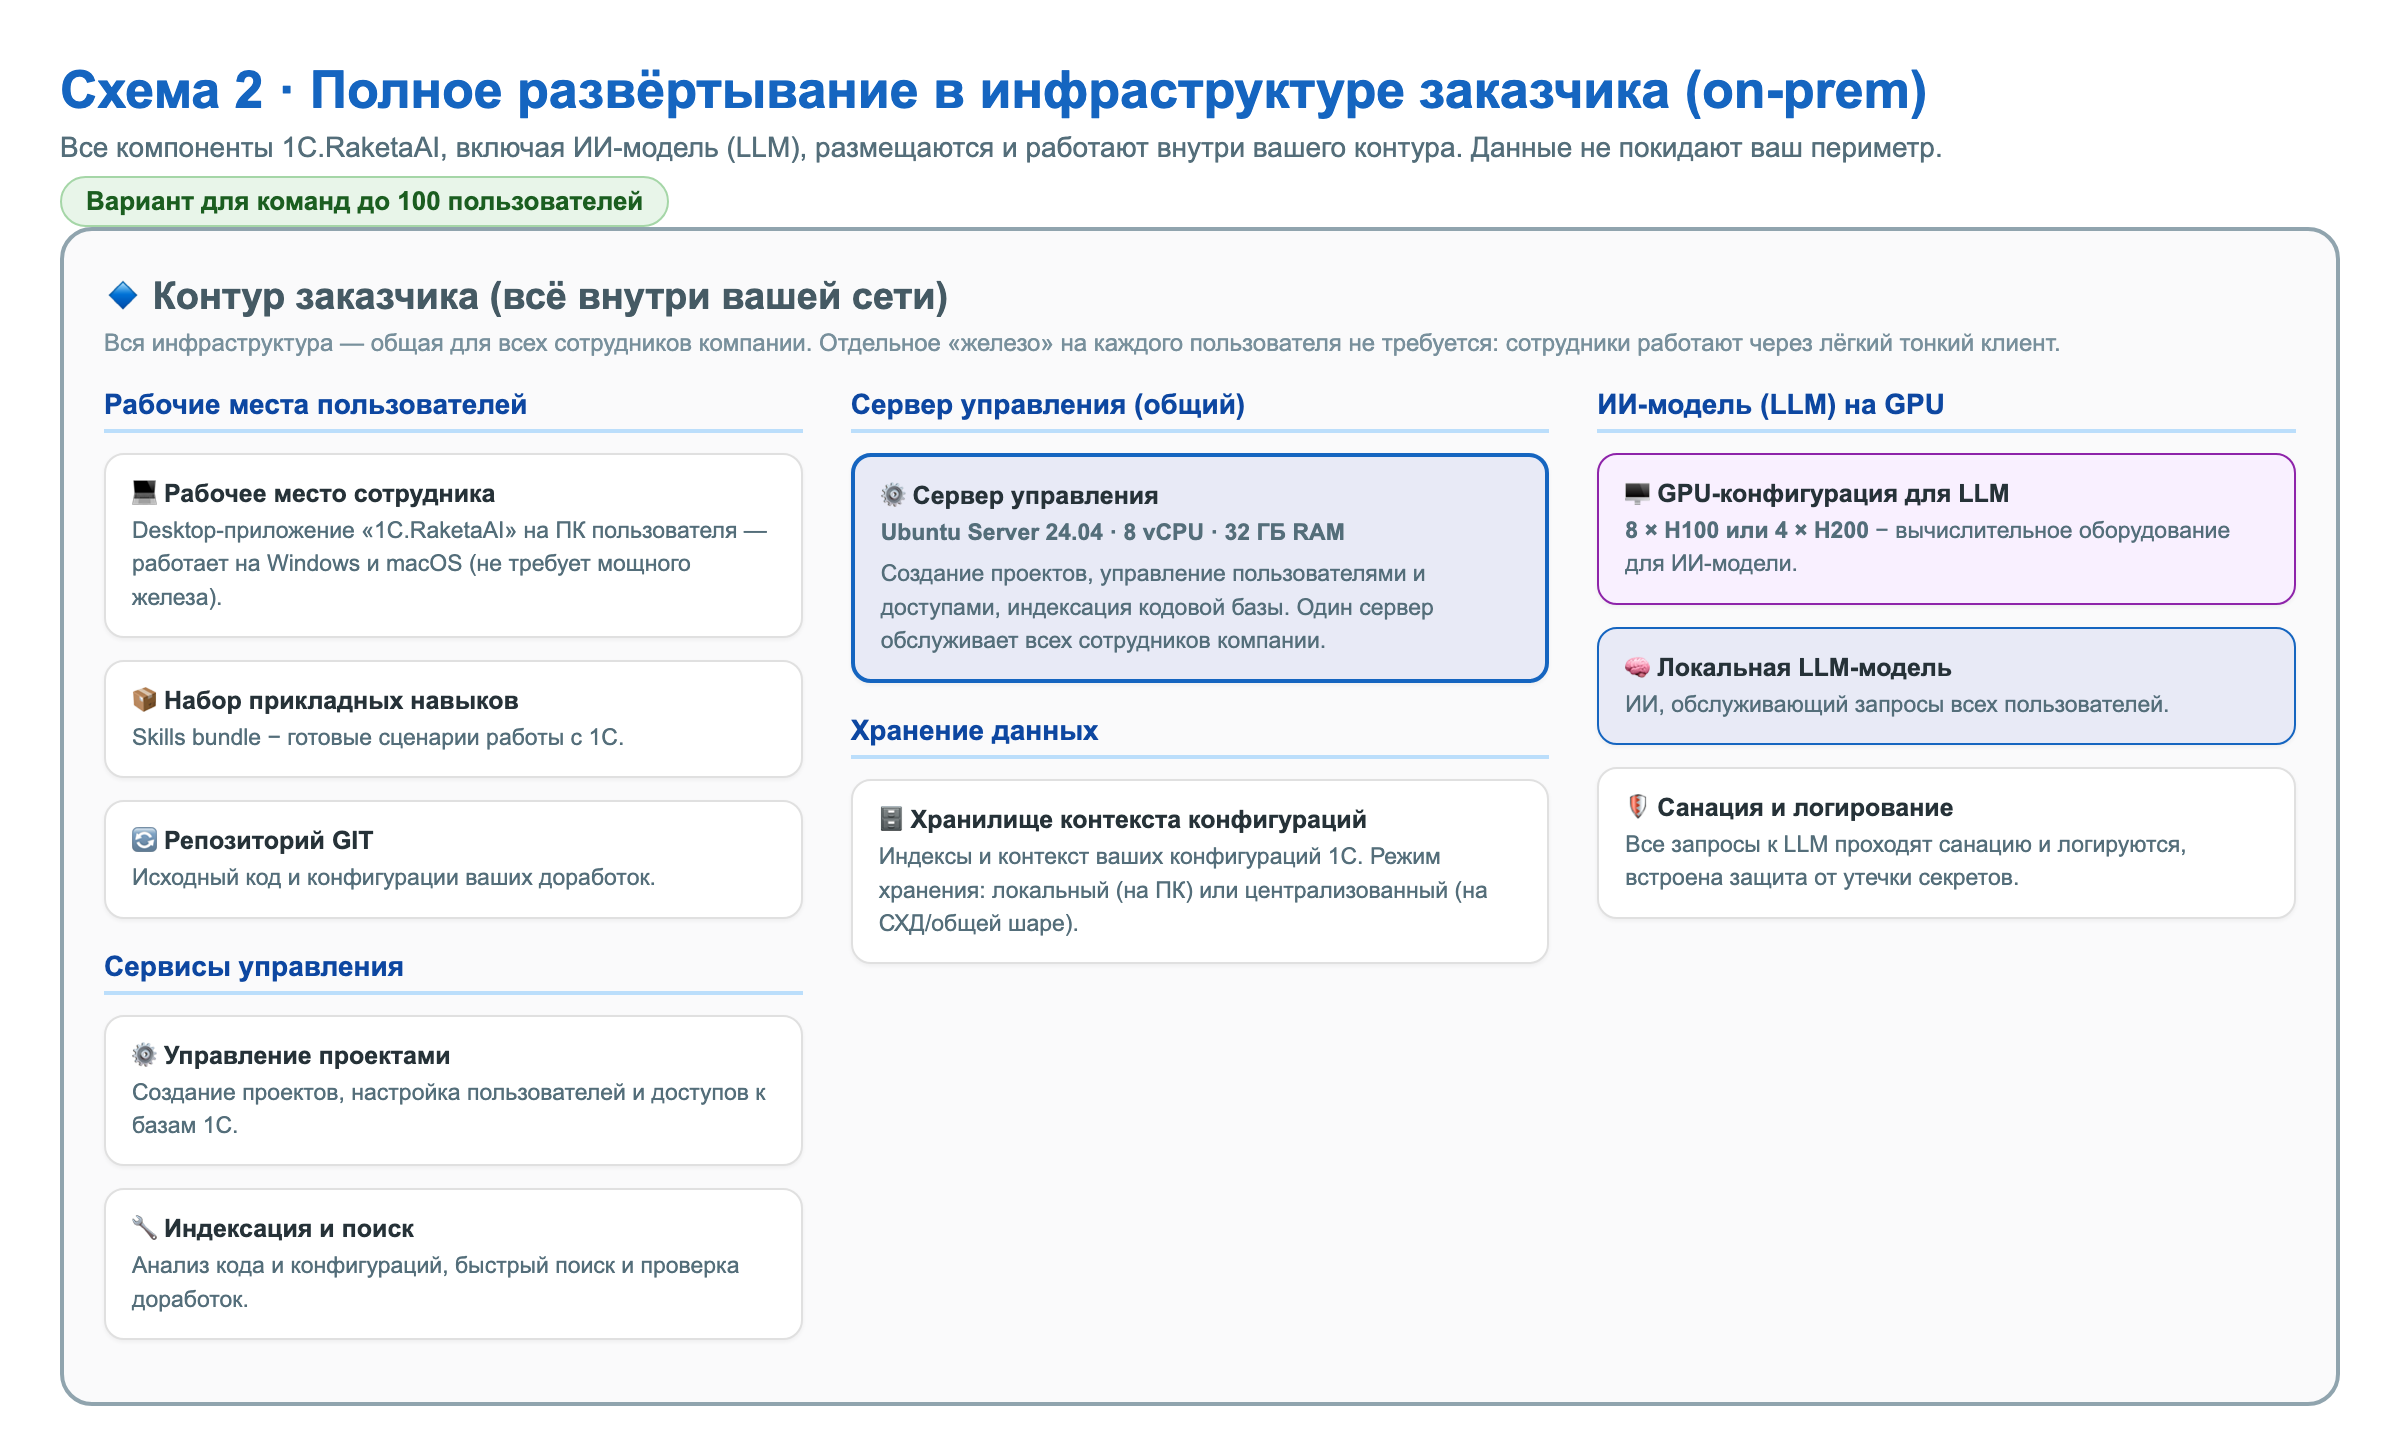2400x1440 pixels.
Task: Click the description Создание проектов, настройка пользователей и доступов
Action: [x=449, y=1108]
